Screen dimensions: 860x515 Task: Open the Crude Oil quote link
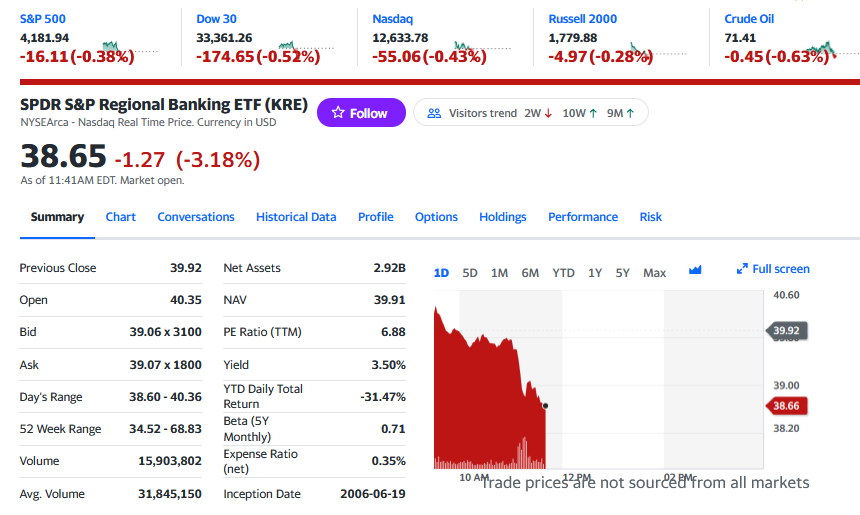tap(749, 19)
